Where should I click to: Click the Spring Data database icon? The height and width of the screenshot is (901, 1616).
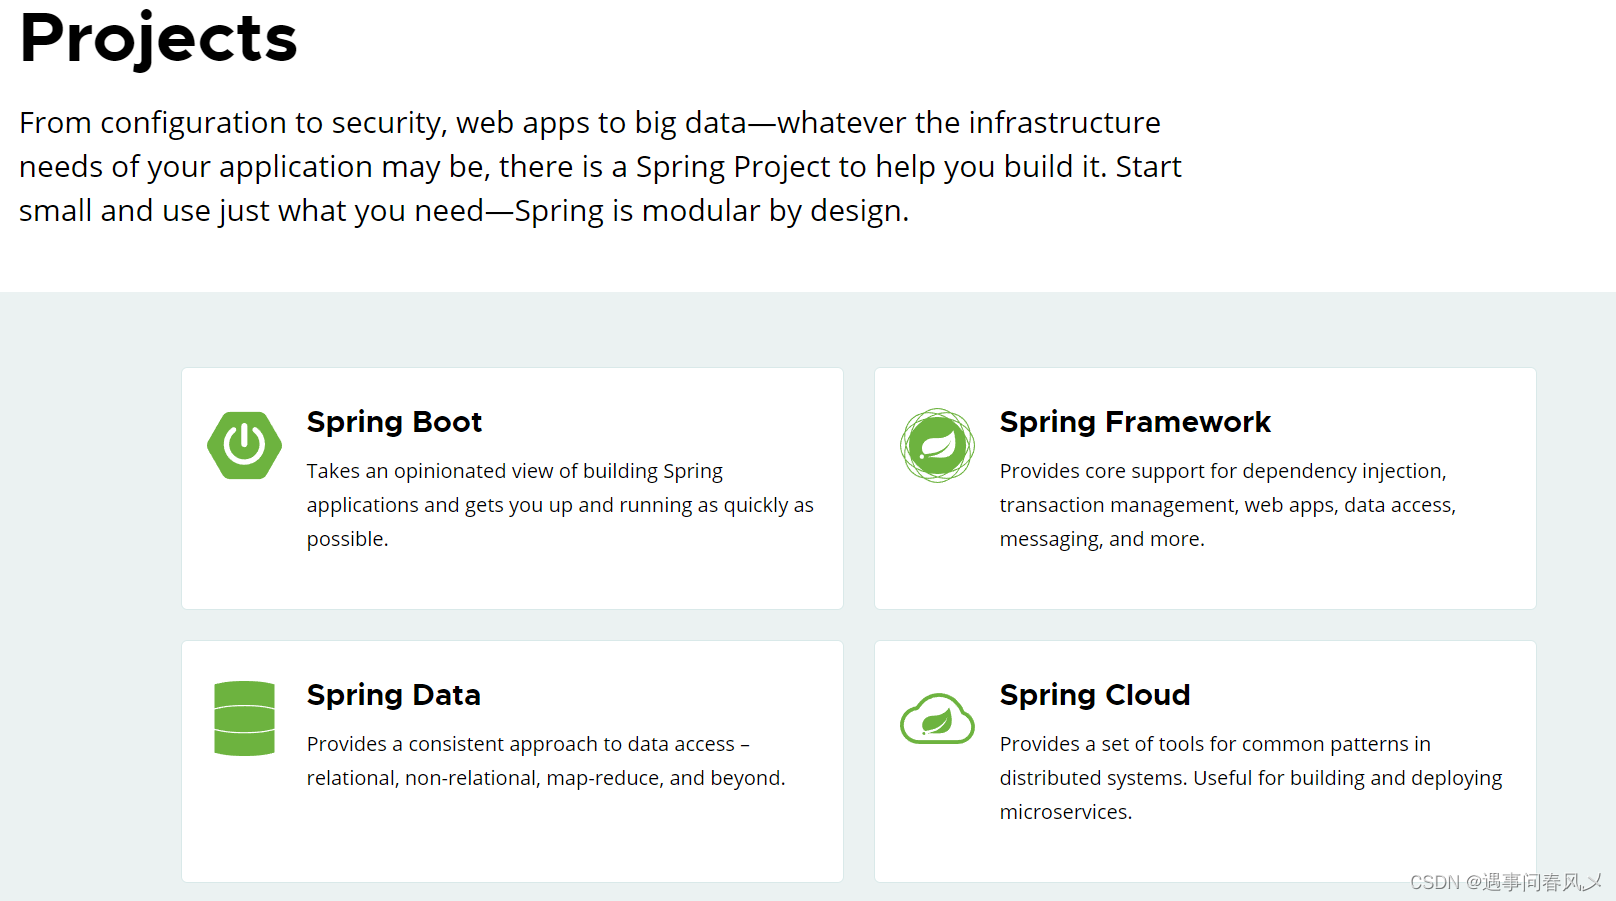tap(244, 718)
